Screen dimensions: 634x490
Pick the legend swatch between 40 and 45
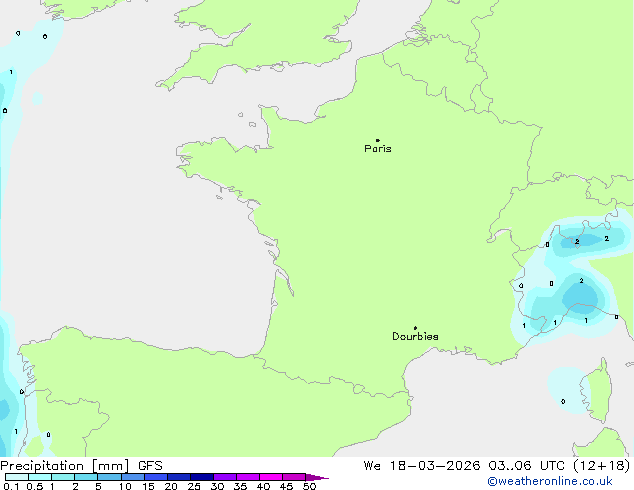271,477
